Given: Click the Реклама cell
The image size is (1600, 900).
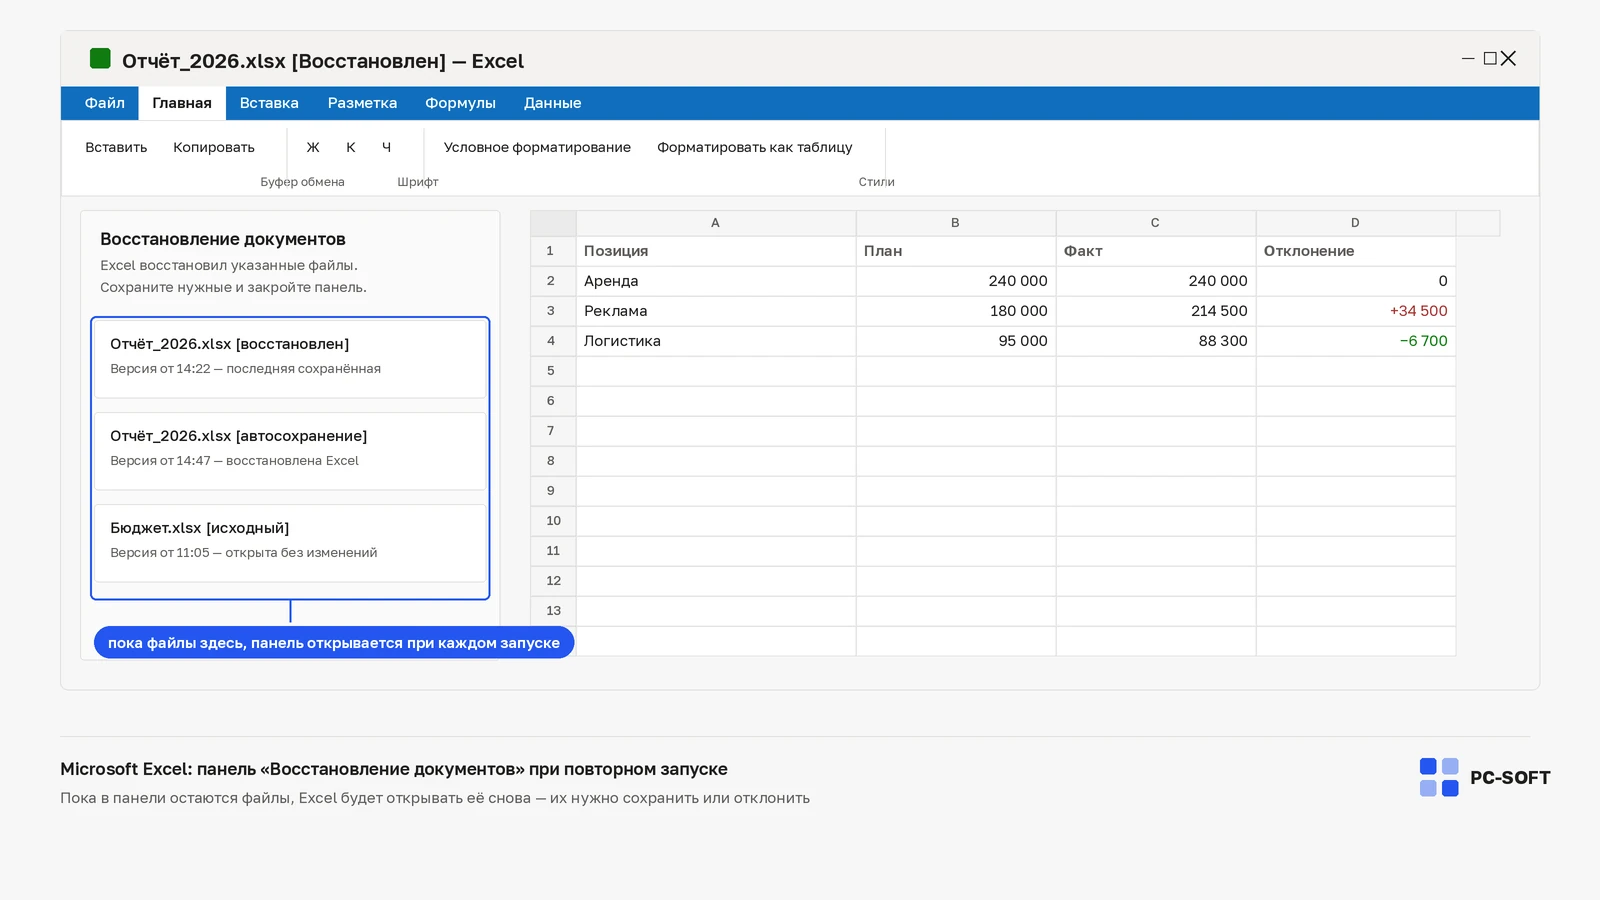Looking at the screenshot, I should 715,311.
